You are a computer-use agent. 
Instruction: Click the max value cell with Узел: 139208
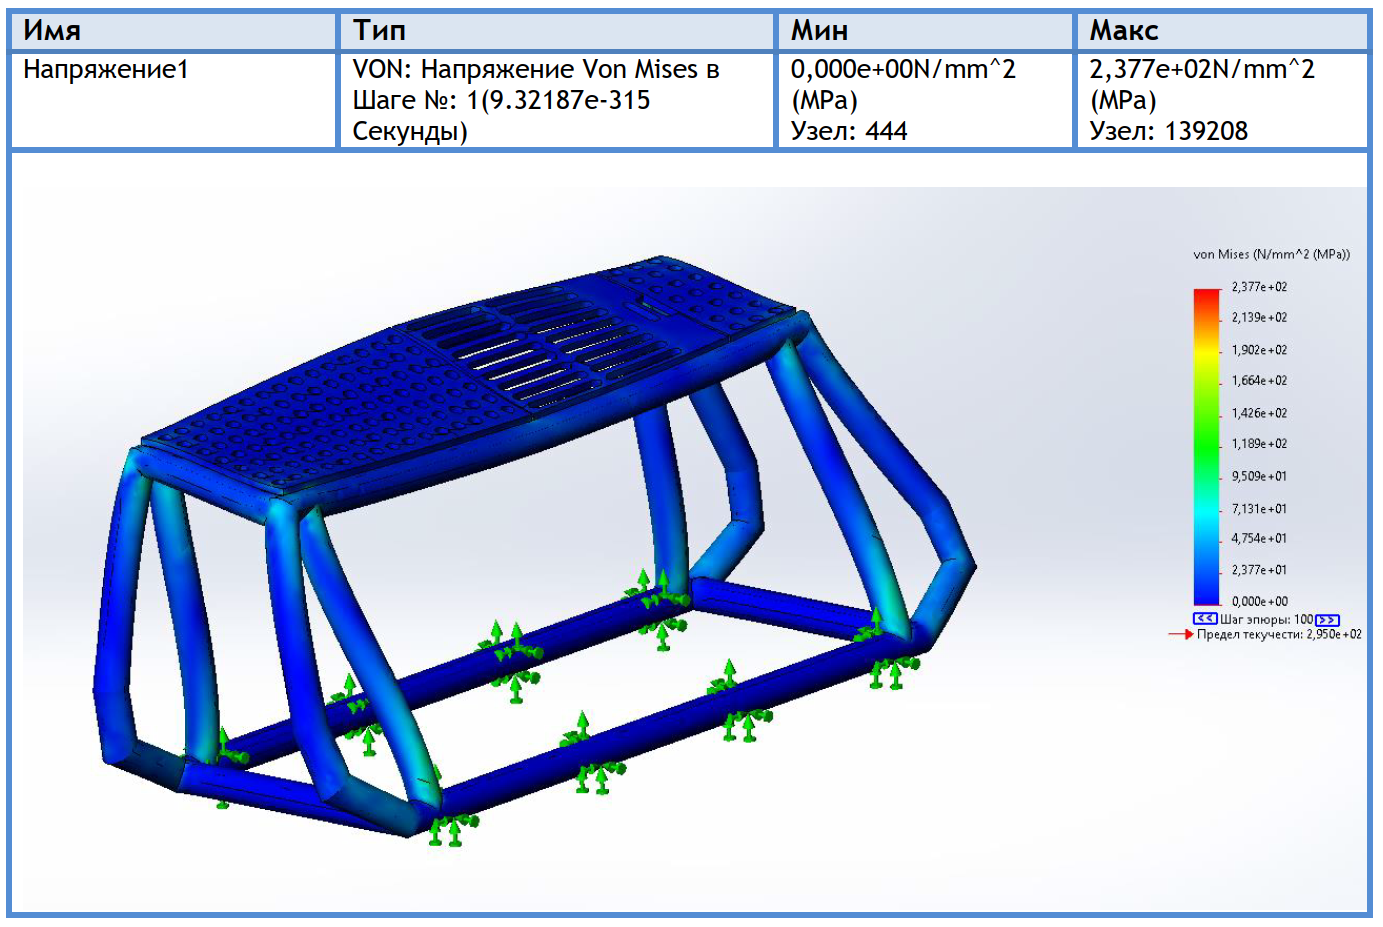pos(1222,100)
